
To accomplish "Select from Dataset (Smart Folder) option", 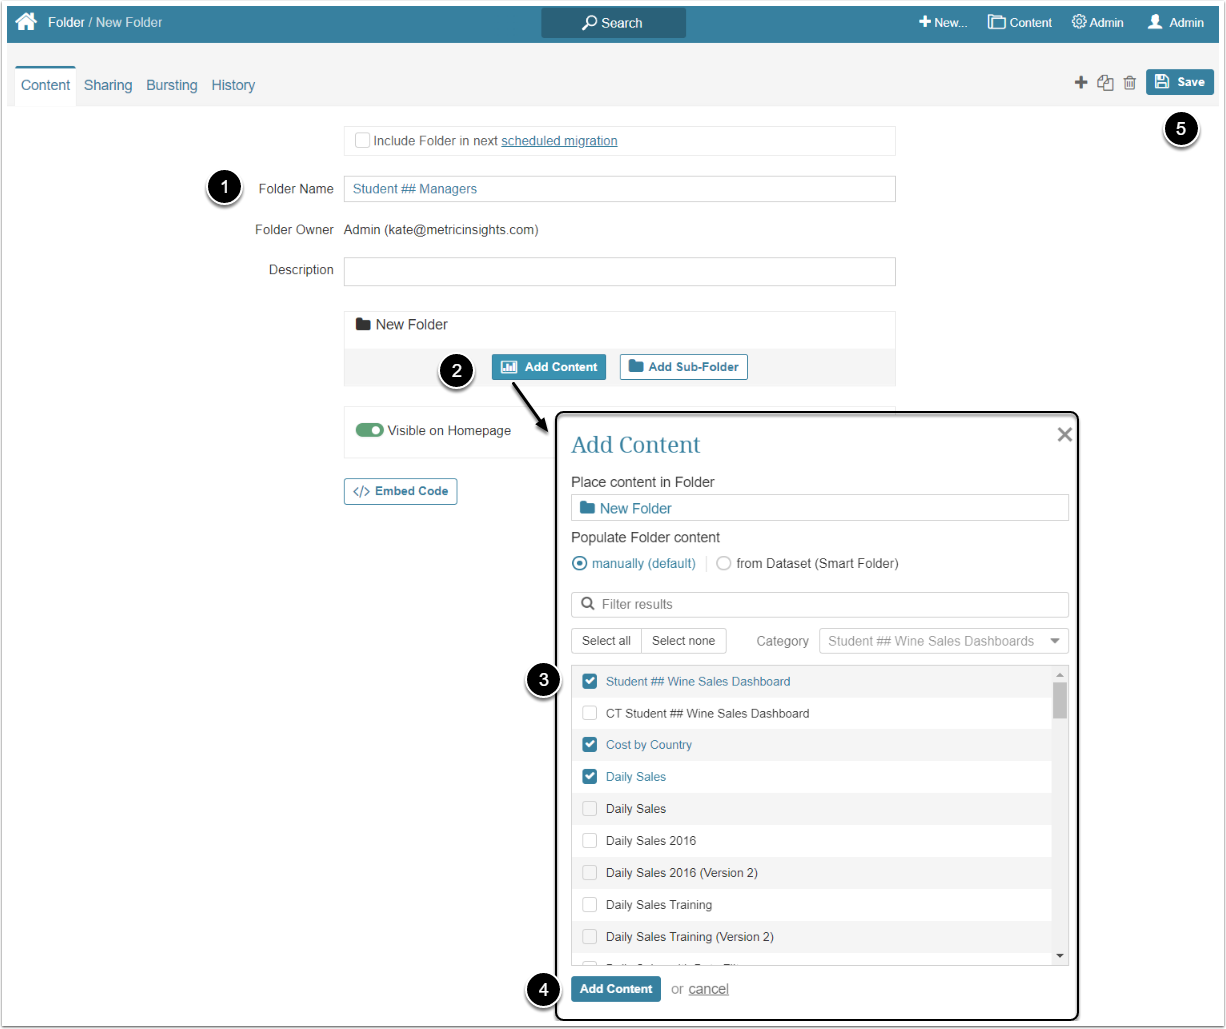I will click(x=723, y=563).
